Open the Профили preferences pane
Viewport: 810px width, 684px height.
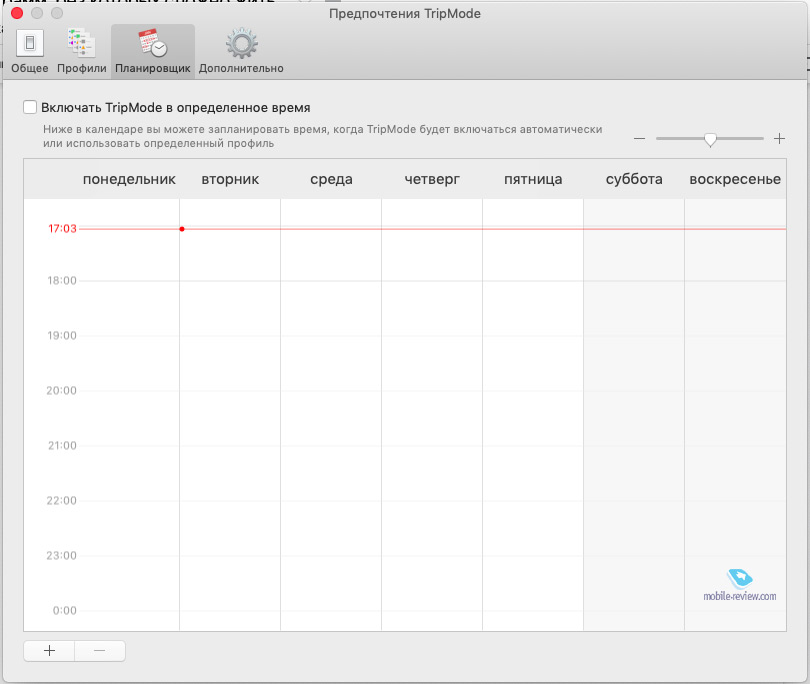(x=82, y=52)
